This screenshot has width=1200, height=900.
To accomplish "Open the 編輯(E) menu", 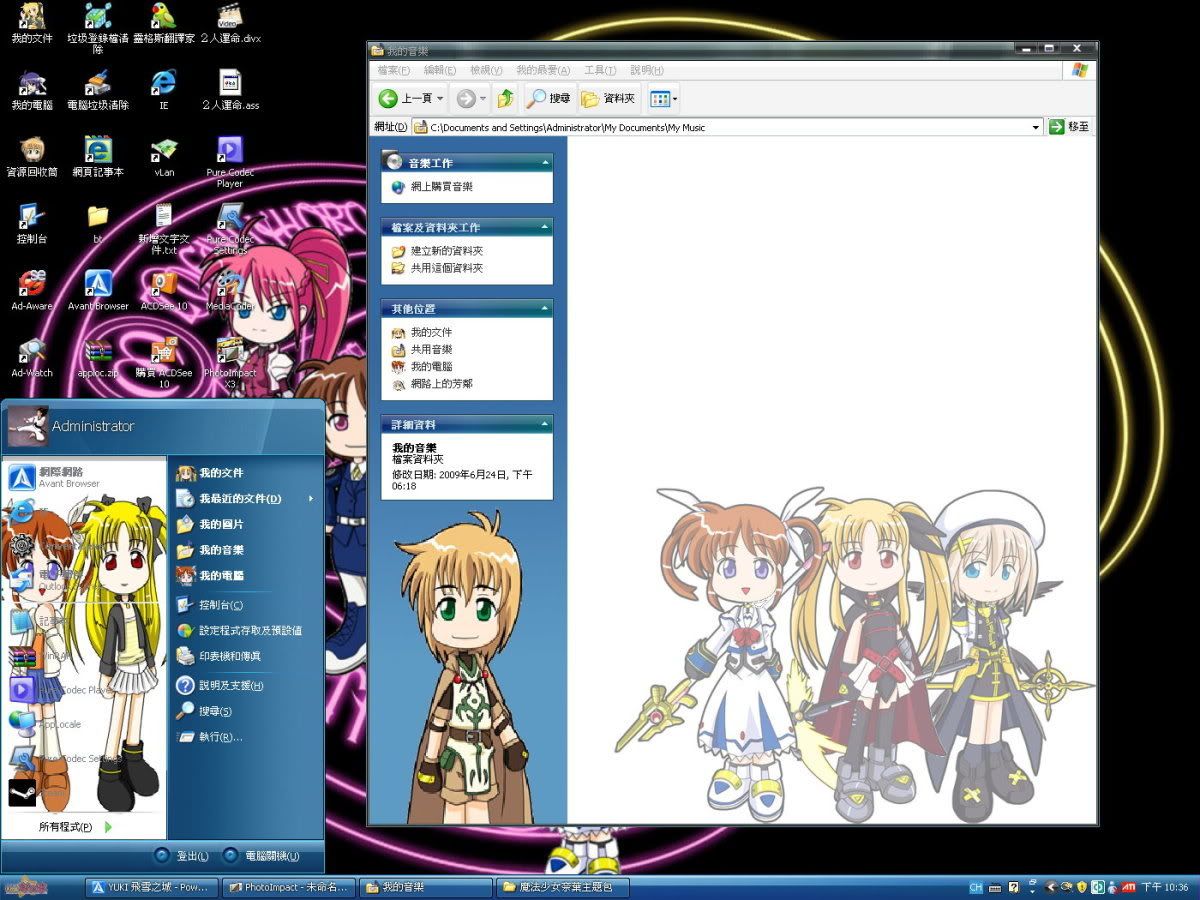I will (x=440, y=70).
